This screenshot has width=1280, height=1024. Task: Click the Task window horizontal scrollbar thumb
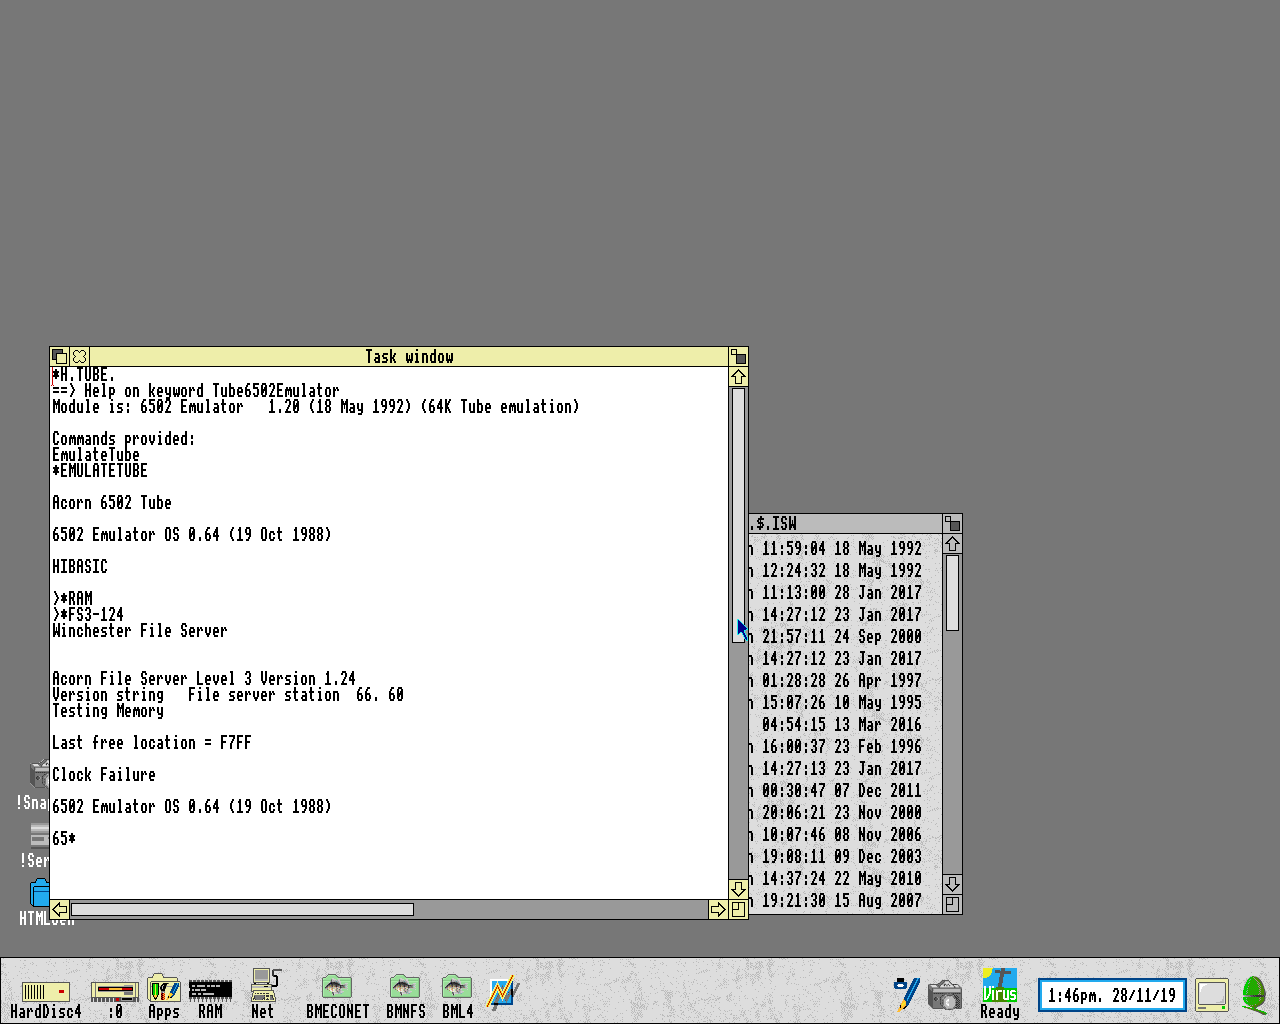pyautogui.click(x=242, y=909)
